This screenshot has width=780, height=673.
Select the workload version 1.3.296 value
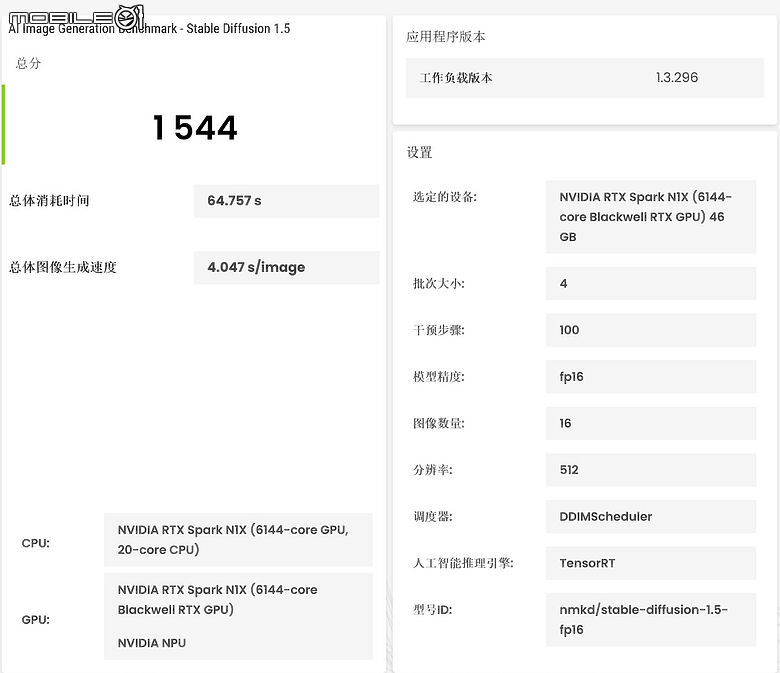[x=677, y=78]
